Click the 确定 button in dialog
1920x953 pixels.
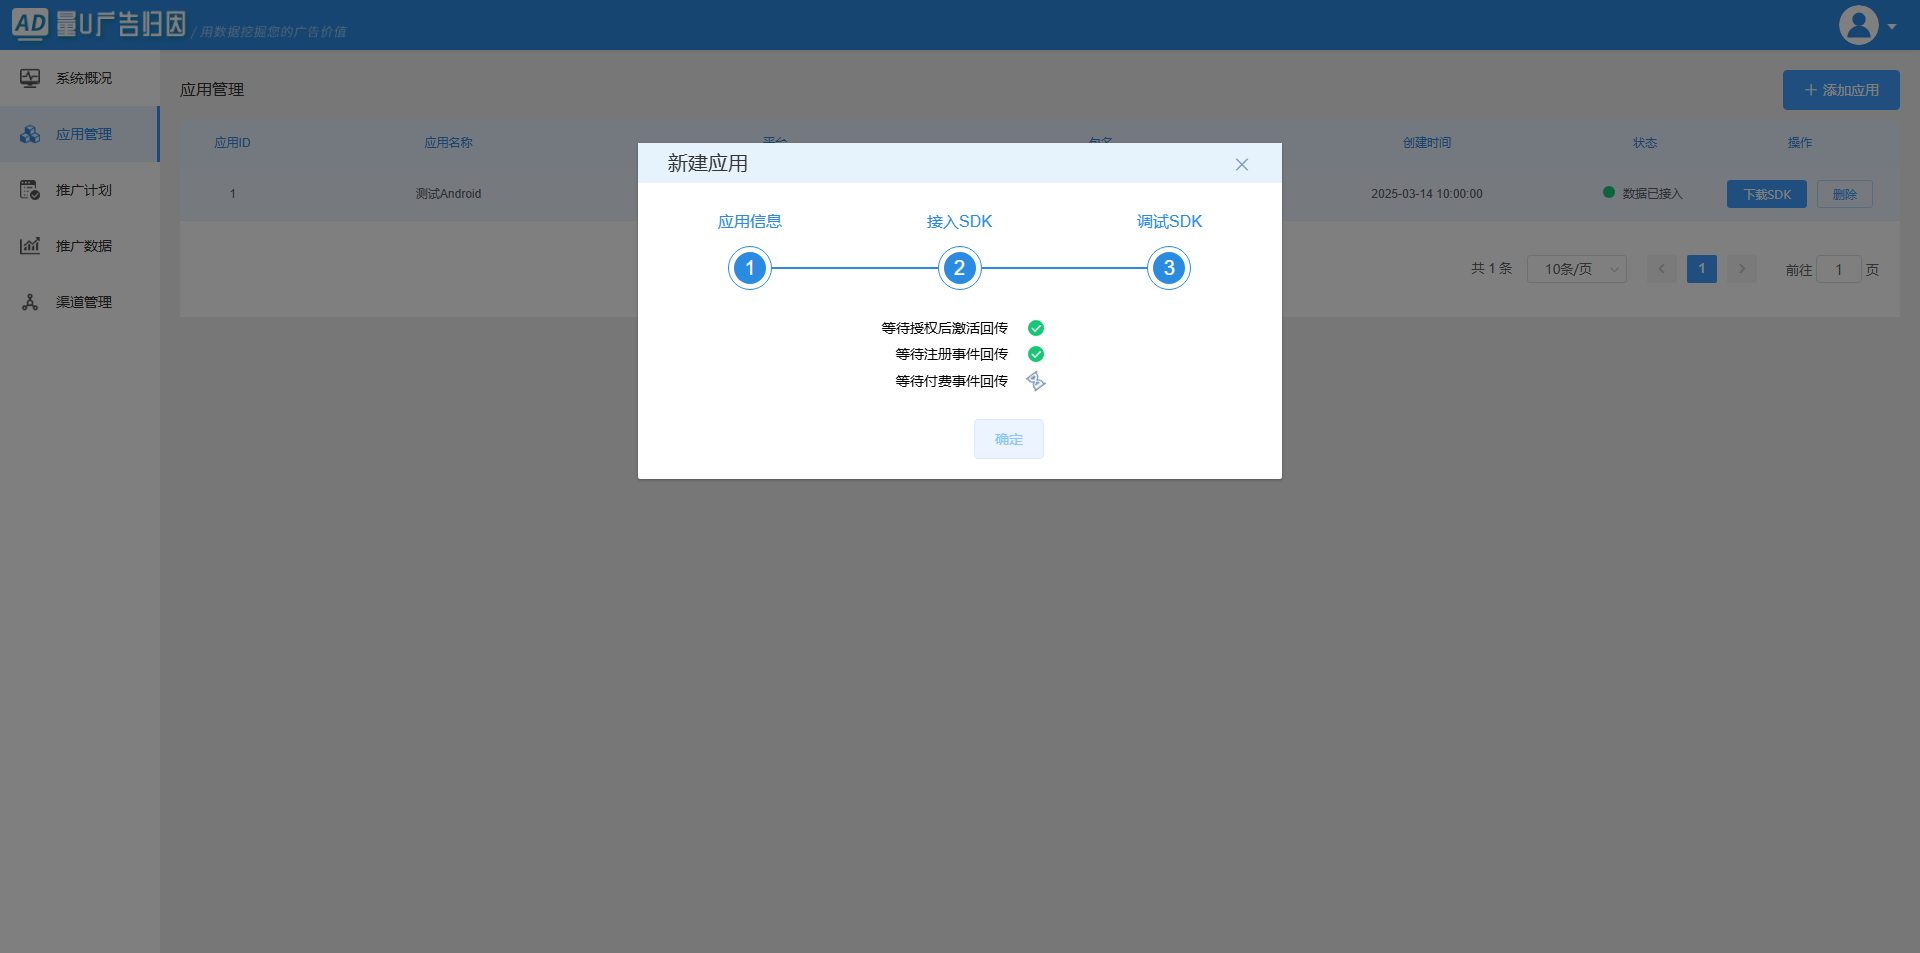[1009, 439]
